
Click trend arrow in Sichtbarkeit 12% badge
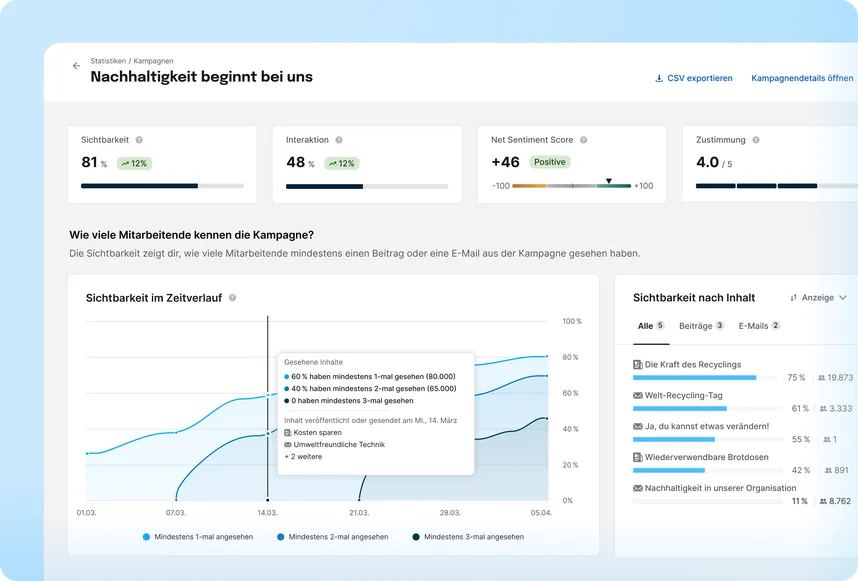(125, 164)
